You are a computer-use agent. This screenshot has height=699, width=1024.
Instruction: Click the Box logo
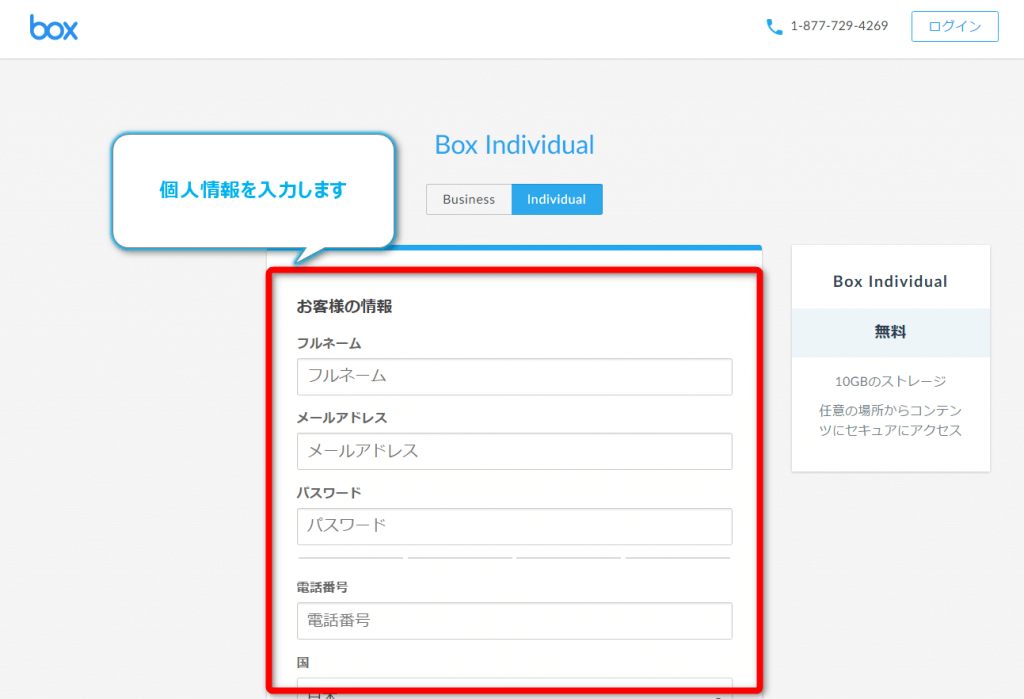54,27
